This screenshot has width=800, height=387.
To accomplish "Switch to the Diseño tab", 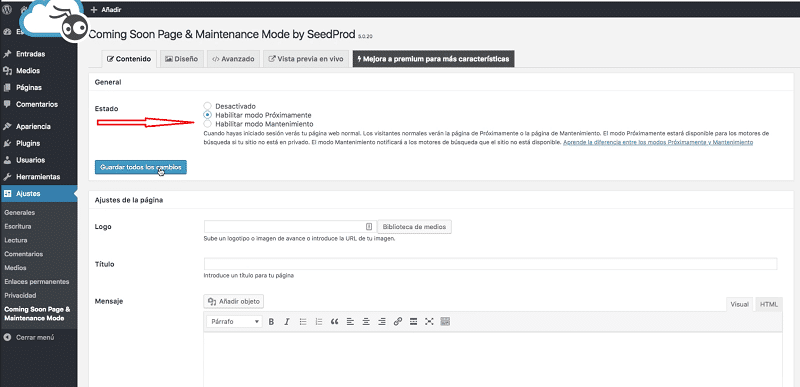I will (x=182, y=59).
